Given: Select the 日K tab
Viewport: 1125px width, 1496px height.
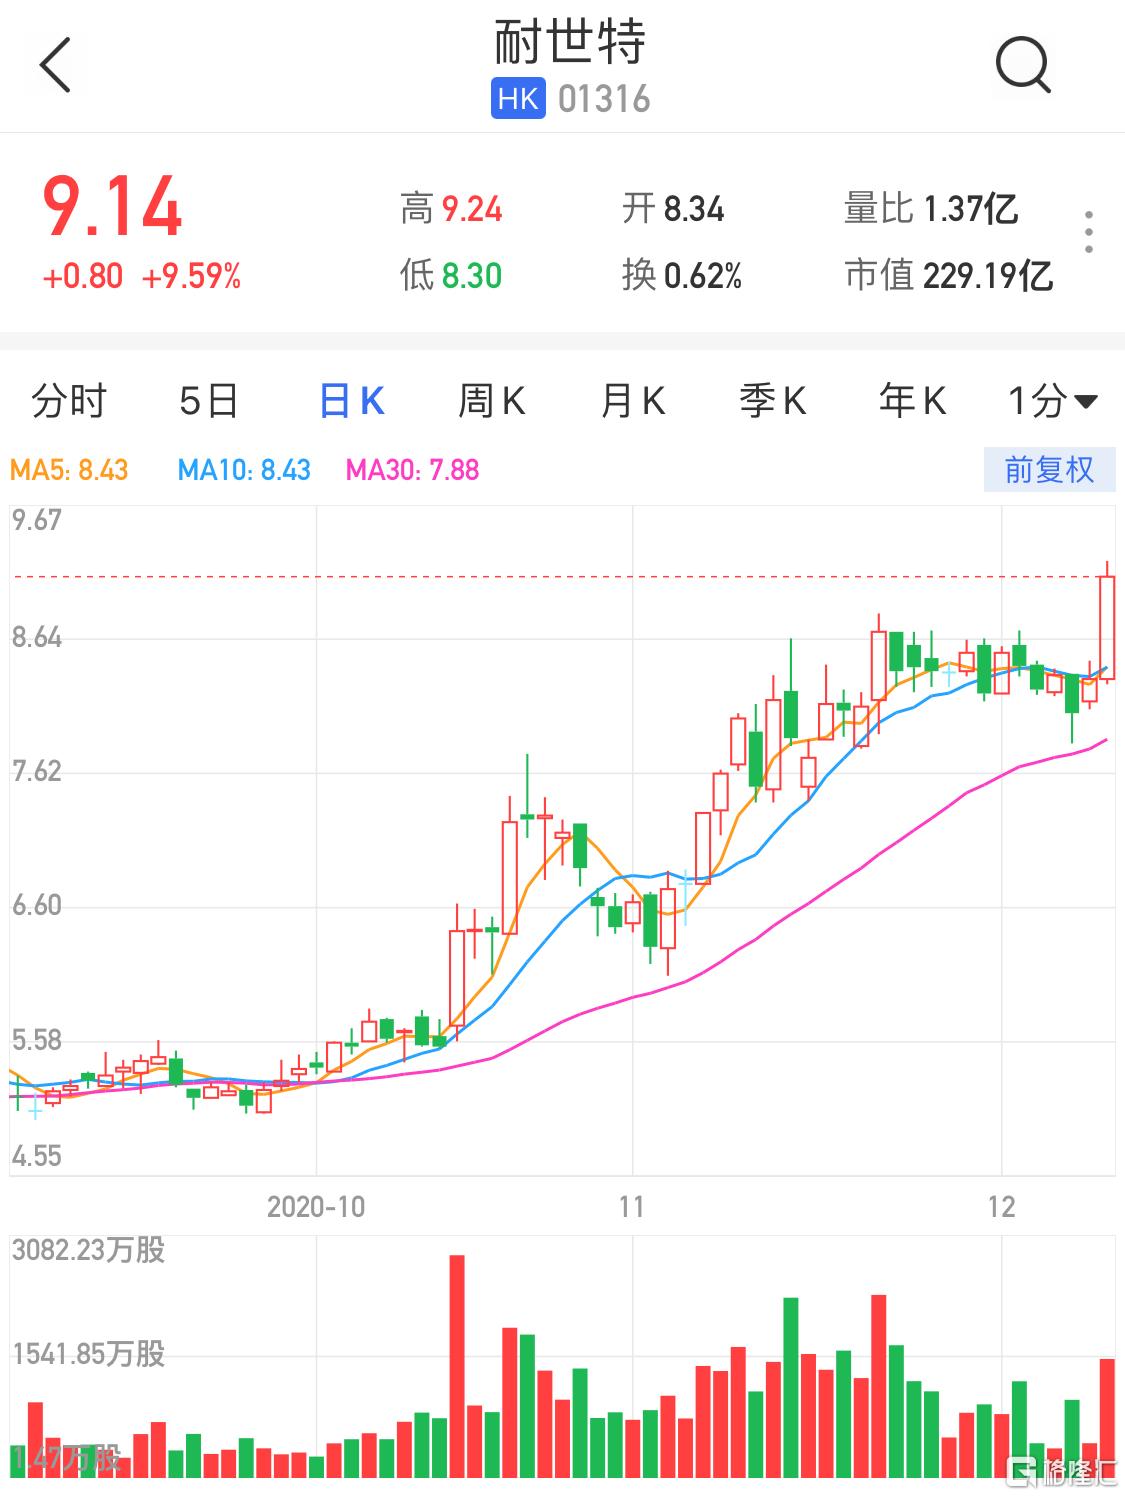Looking at the screenshot, I should pyautogui.click(x=351, y=402).
